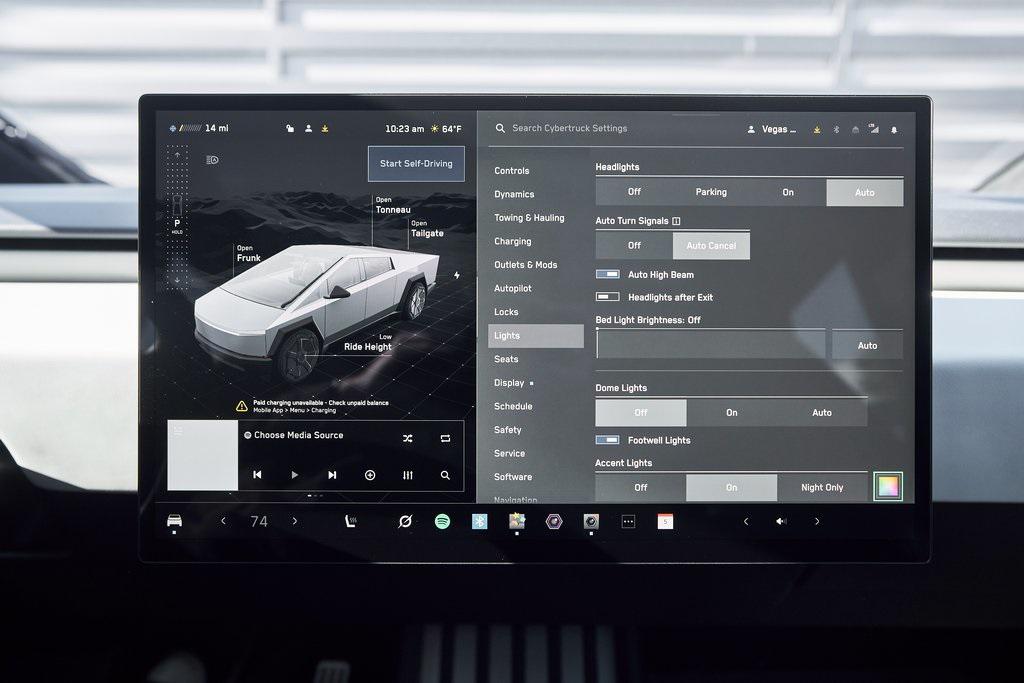Screen dimensions: 1024x683
Task: Open the calendar app in the dock
Action: point(665,521)
